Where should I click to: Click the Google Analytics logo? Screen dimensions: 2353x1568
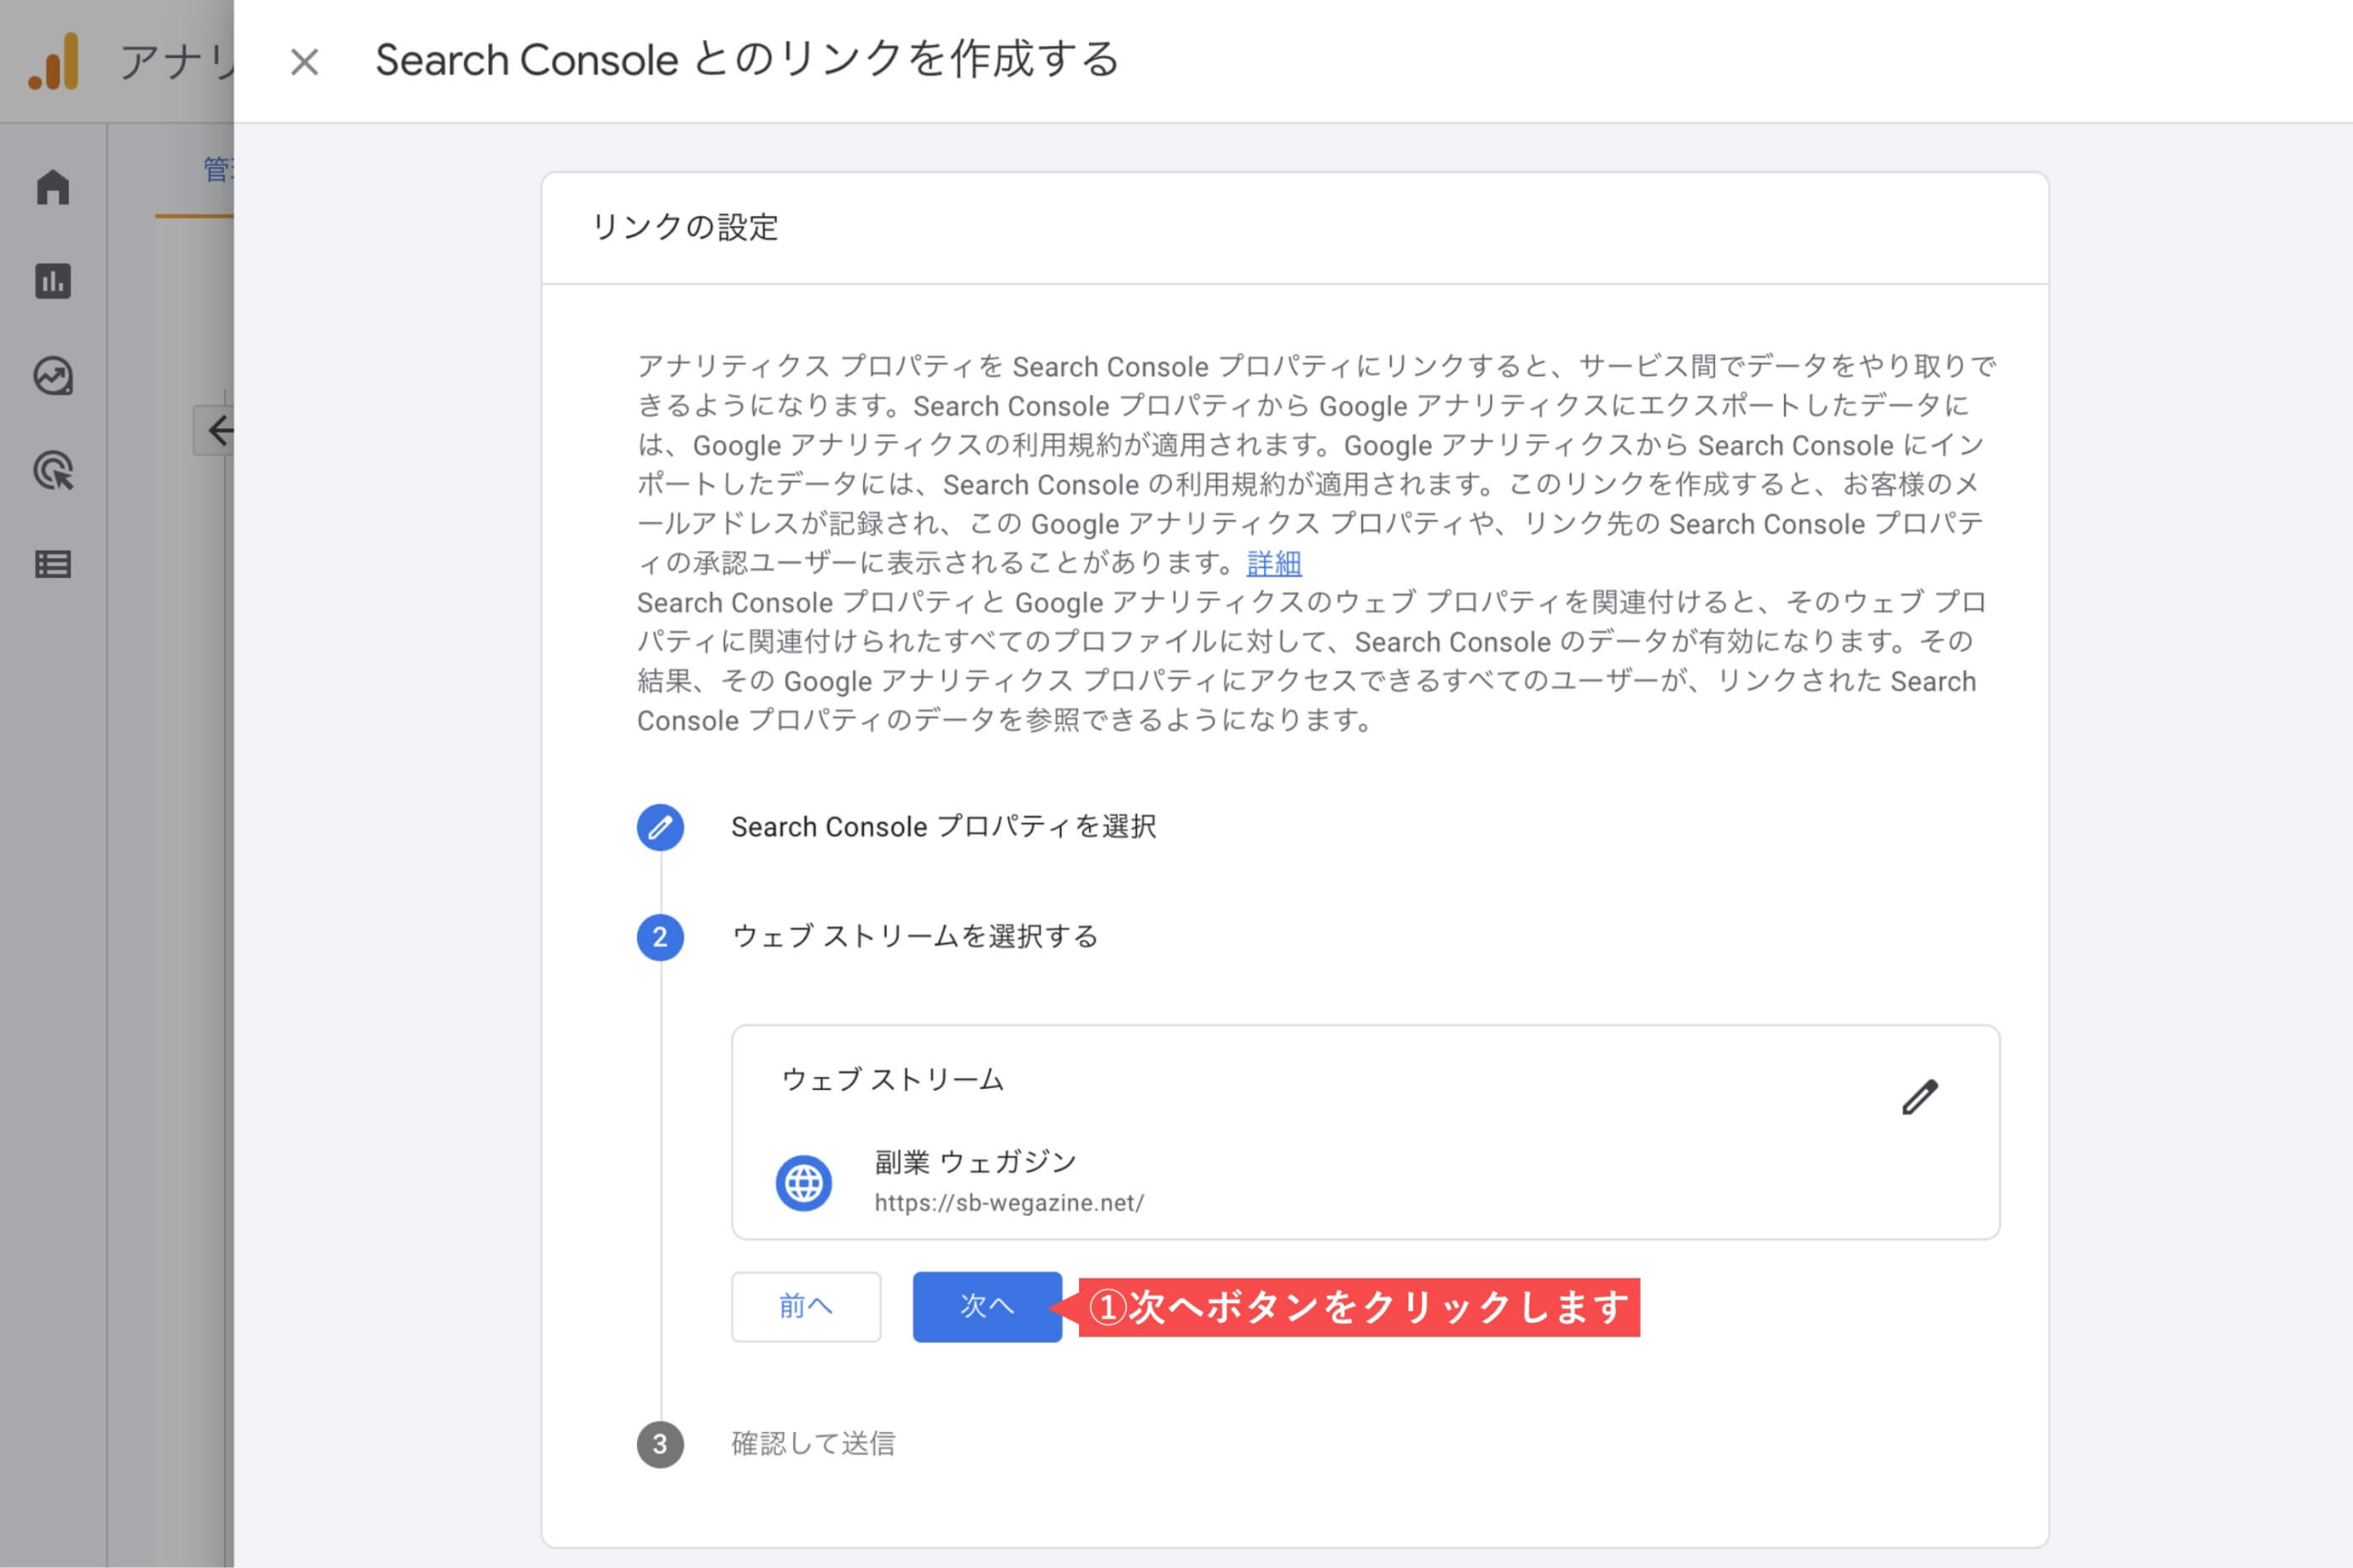(x=54, y=61)
